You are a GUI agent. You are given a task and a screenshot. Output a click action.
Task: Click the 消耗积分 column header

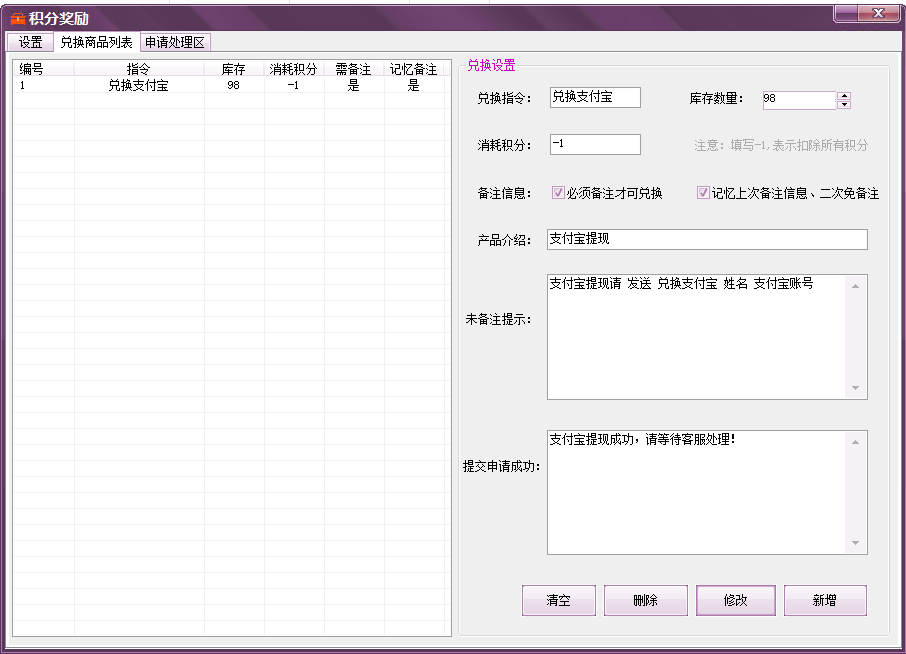[x=293, y=69]
